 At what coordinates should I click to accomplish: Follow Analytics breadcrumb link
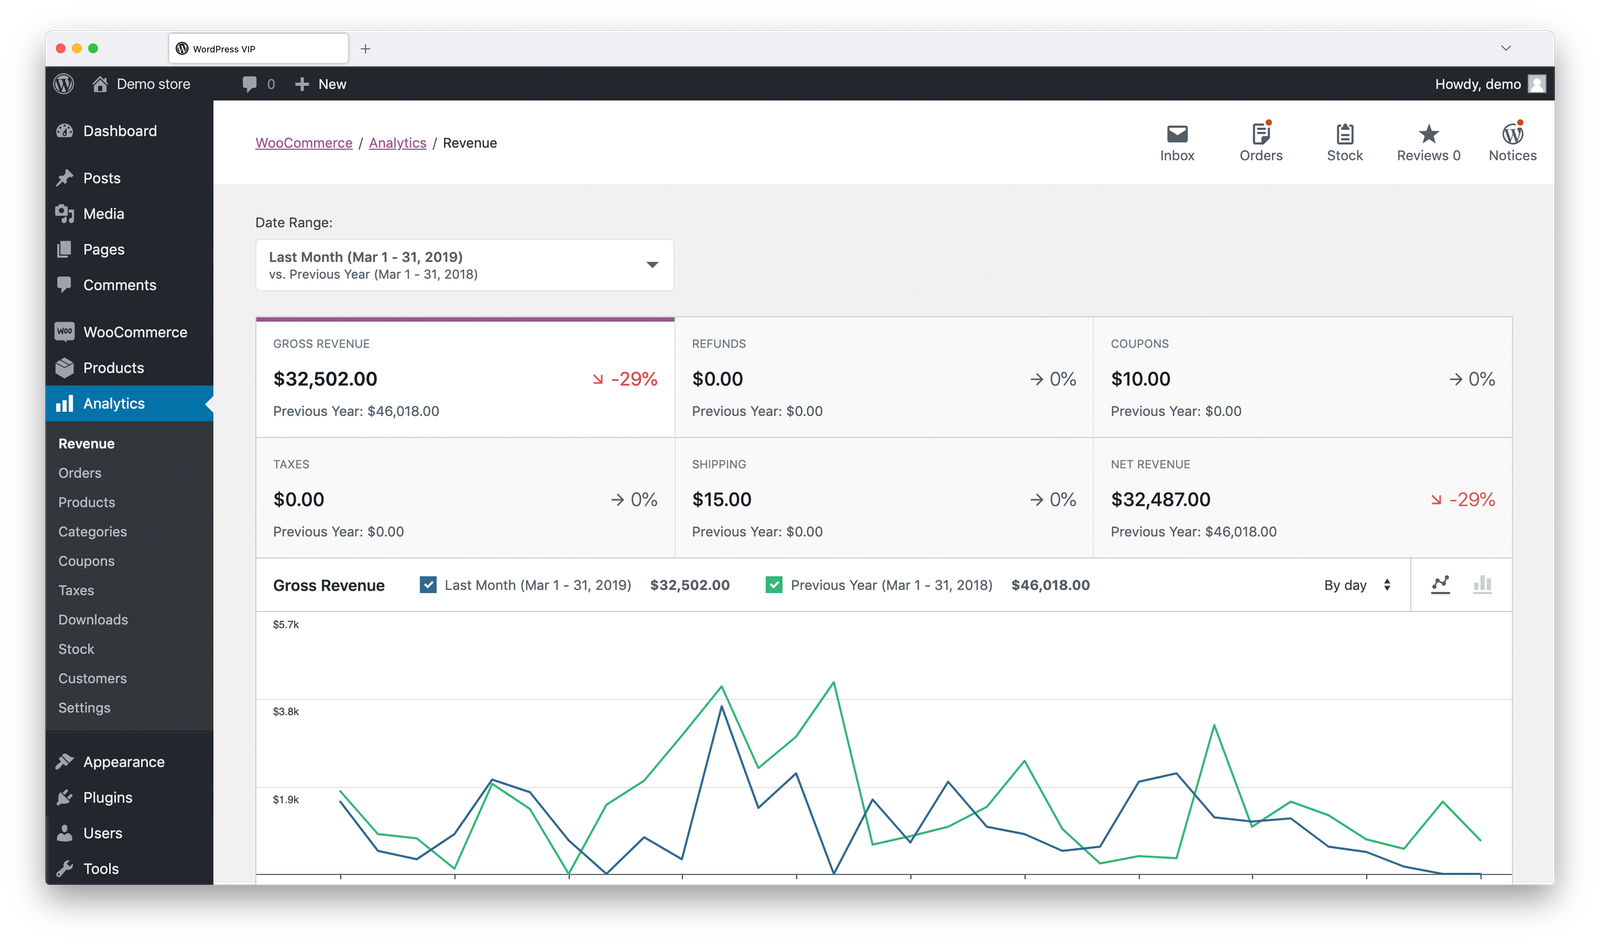tap(398, 143)
